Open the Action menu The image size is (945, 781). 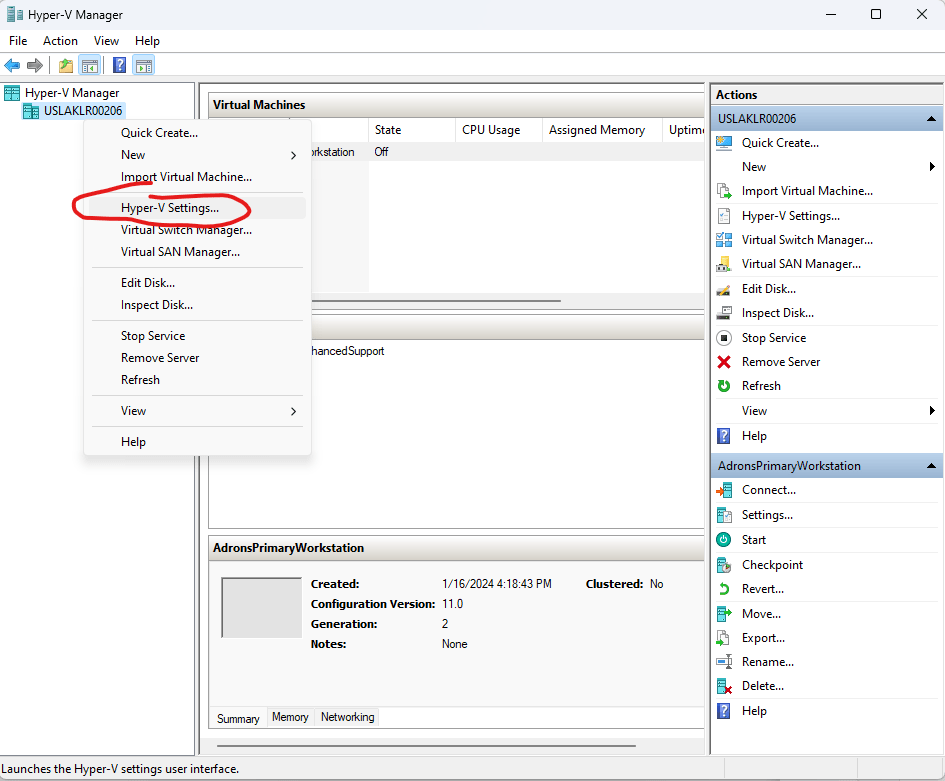(60, 41)
